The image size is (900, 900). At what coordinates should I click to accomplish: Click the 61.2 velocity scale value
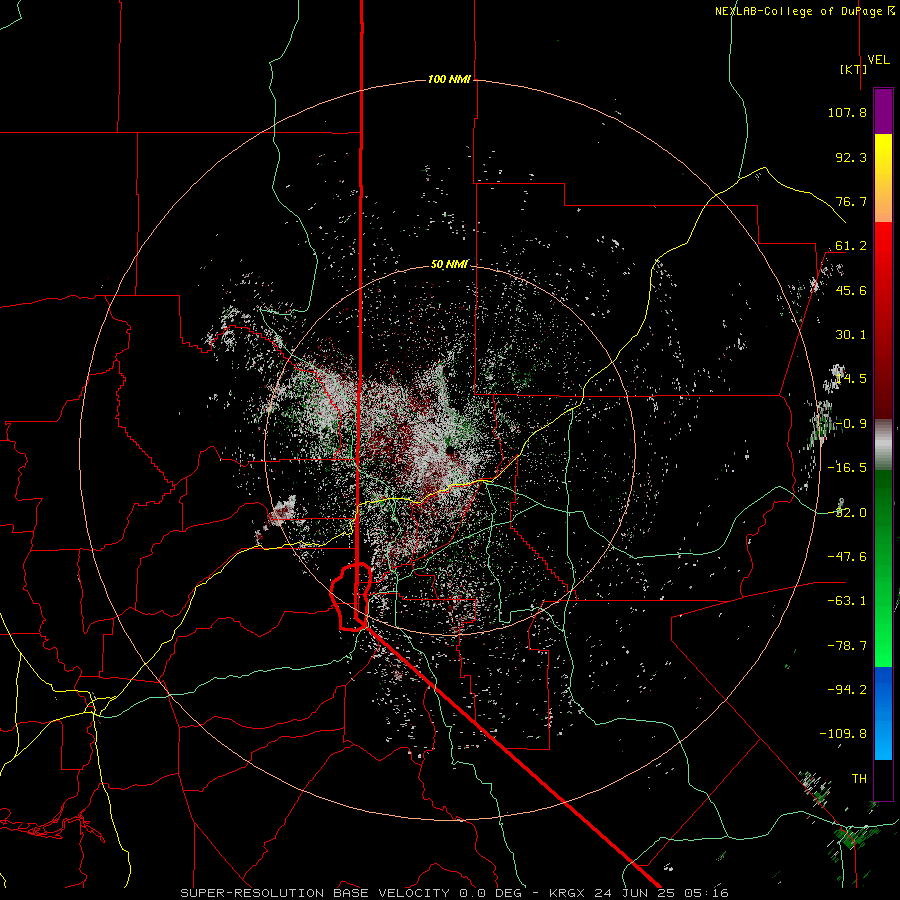[851, 246]
